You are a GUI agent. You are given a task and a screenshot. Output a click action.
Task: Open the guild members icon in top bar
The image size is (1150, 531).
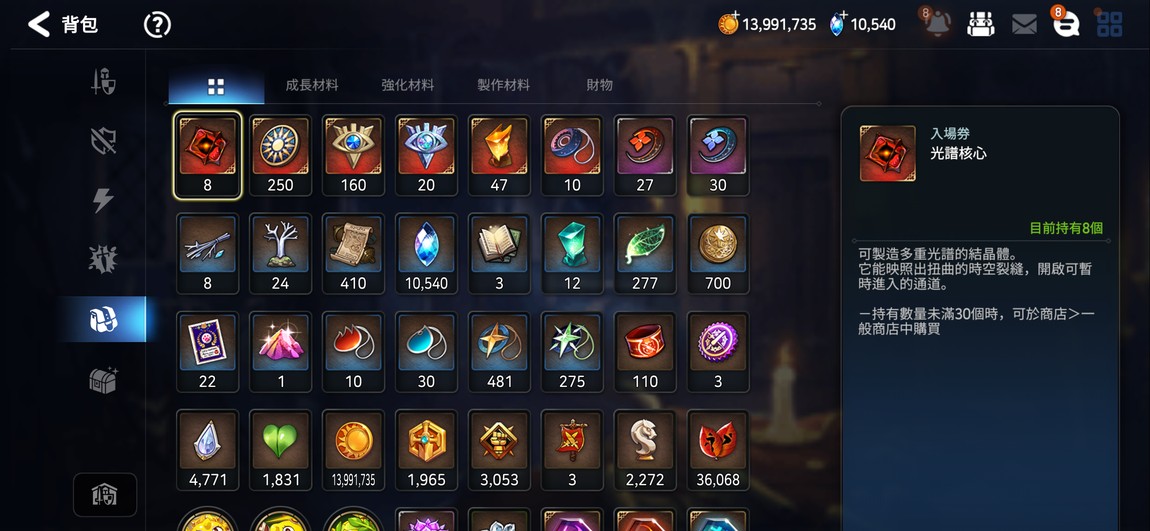click(x=980, y=24)
